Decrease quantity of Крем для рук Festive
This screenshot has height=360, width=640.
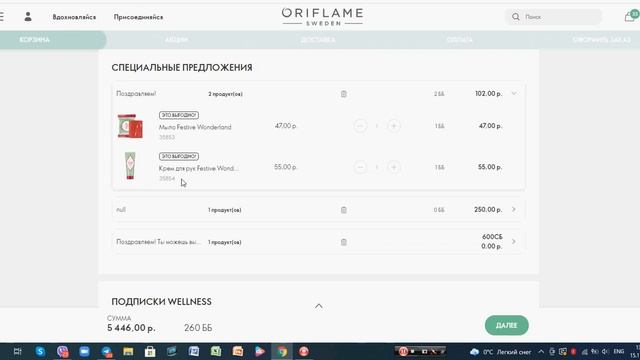click(x=360, y=167)
